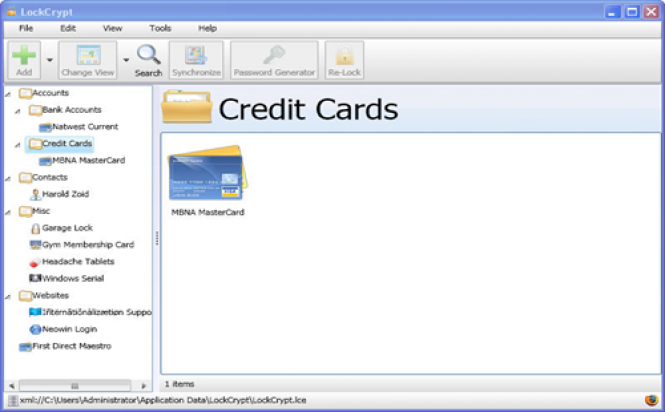The width and height of the screenshot is (665, 412).
Task: Open the Tools menu
Action: click(x=160, y=28)
